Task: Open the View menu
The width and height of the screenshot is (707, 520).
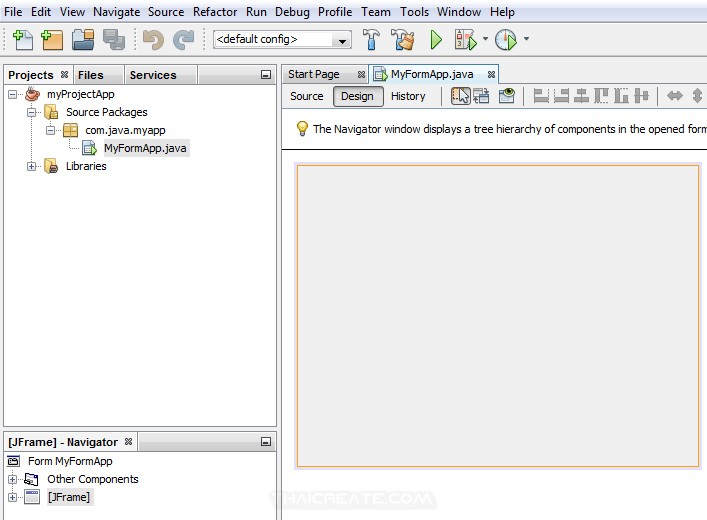Action: pyautogui.click(x=72, y=12)
